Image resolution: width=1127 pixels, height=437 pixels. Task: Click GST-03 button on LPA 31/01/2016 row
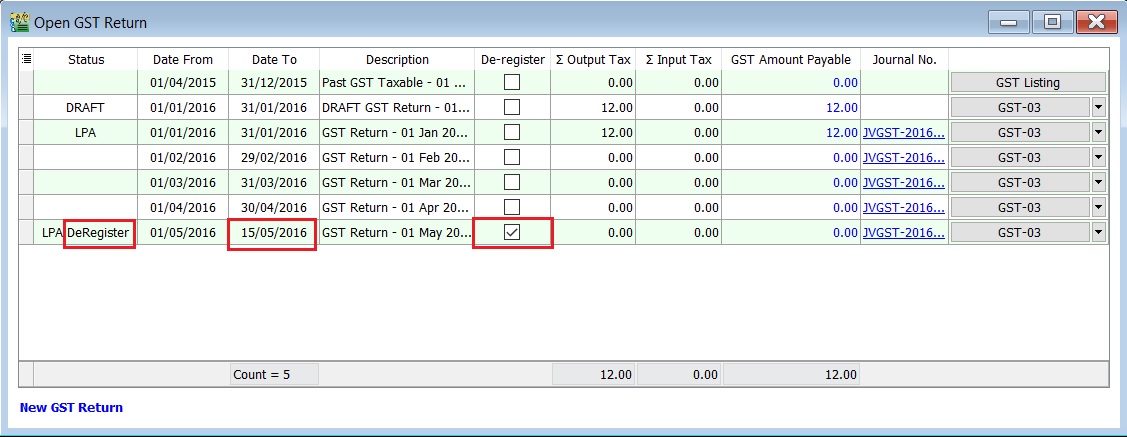1020,132
